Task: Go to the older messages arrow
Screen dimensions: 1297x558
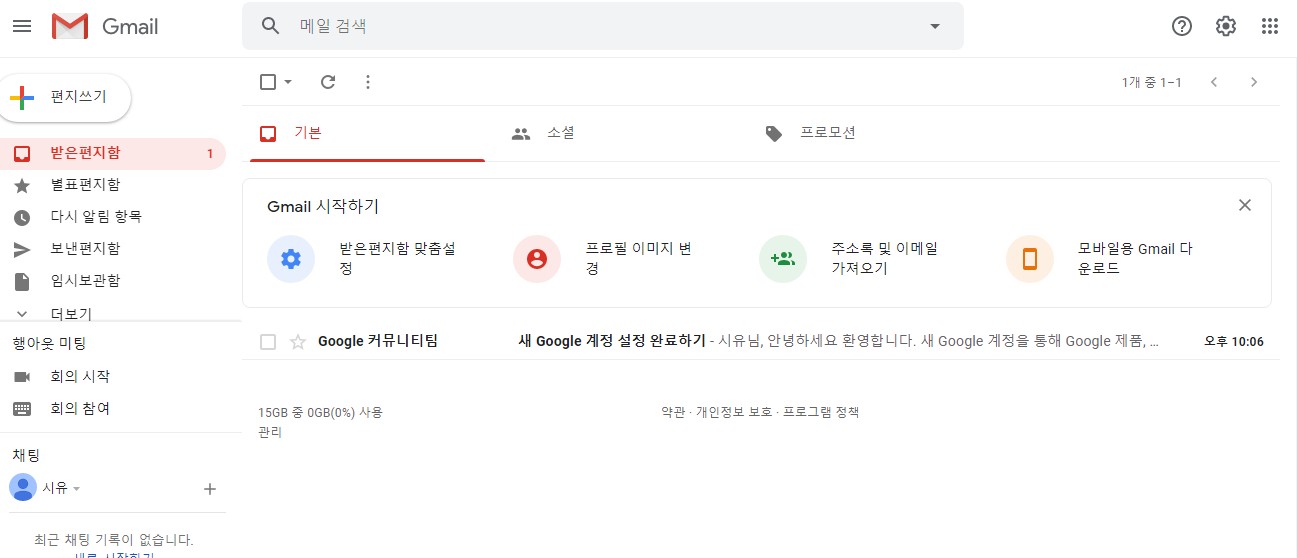Action: (1254, 82)
